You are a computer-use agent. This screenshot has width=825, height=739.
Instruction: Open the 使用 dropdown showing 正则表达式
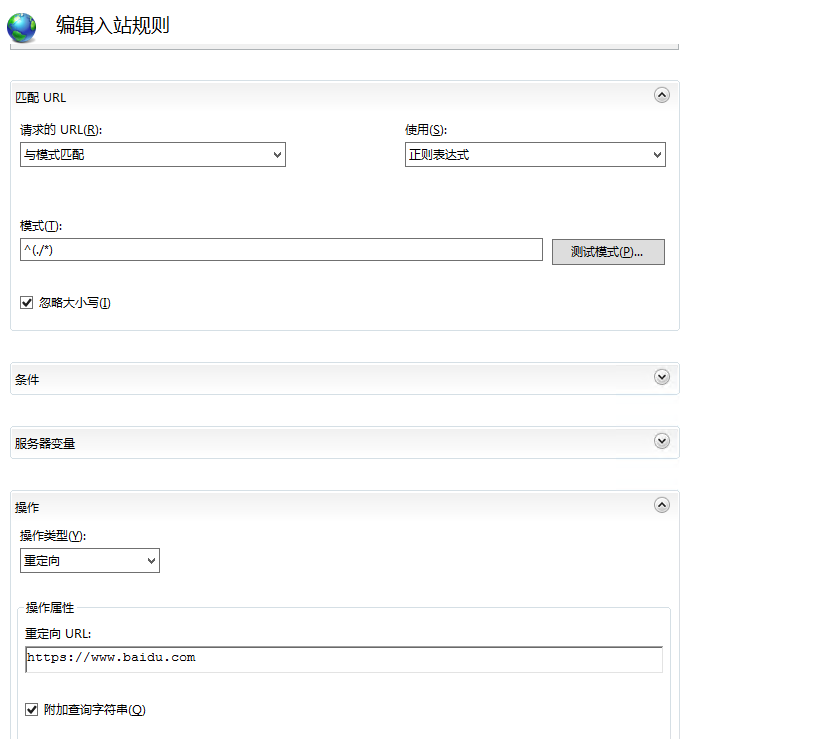tap(535, 155)
